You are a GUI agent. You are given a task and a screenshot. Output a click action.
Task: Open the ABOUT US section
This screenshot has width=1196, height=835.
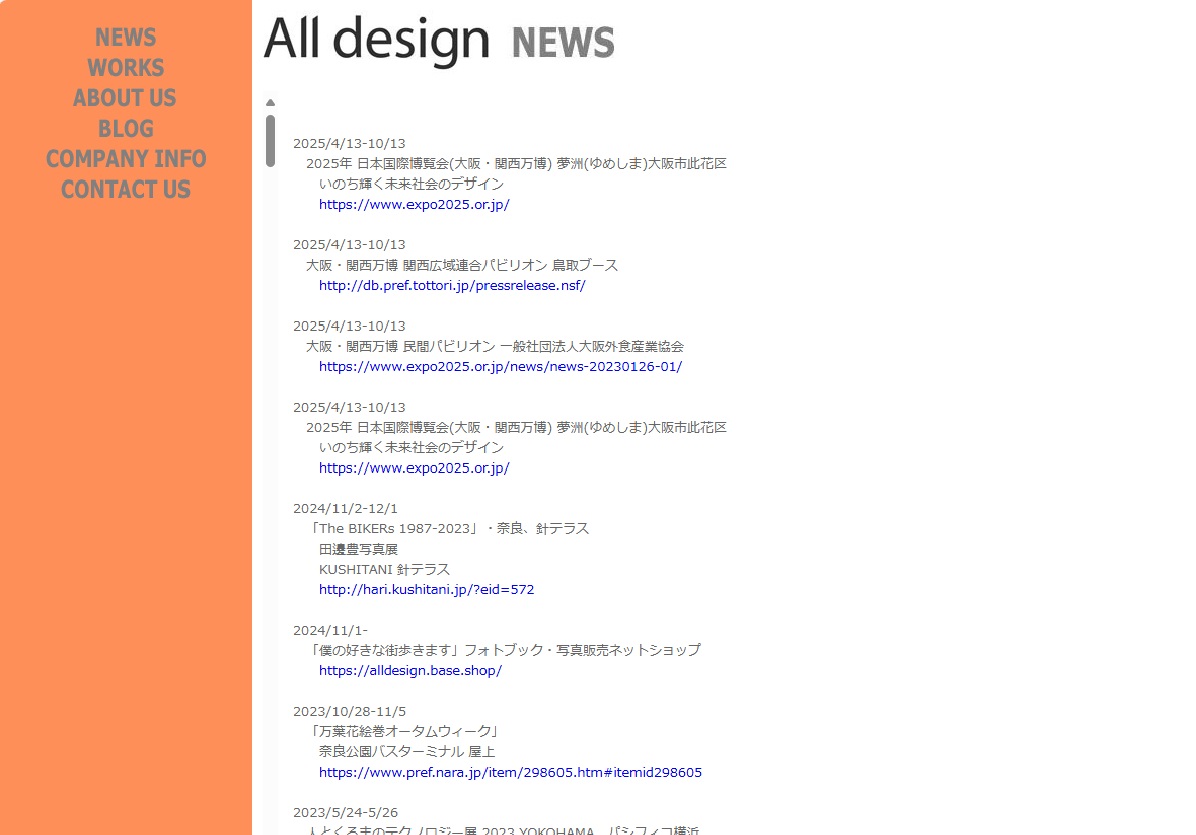pyautogui.click(x=125, y=98)
